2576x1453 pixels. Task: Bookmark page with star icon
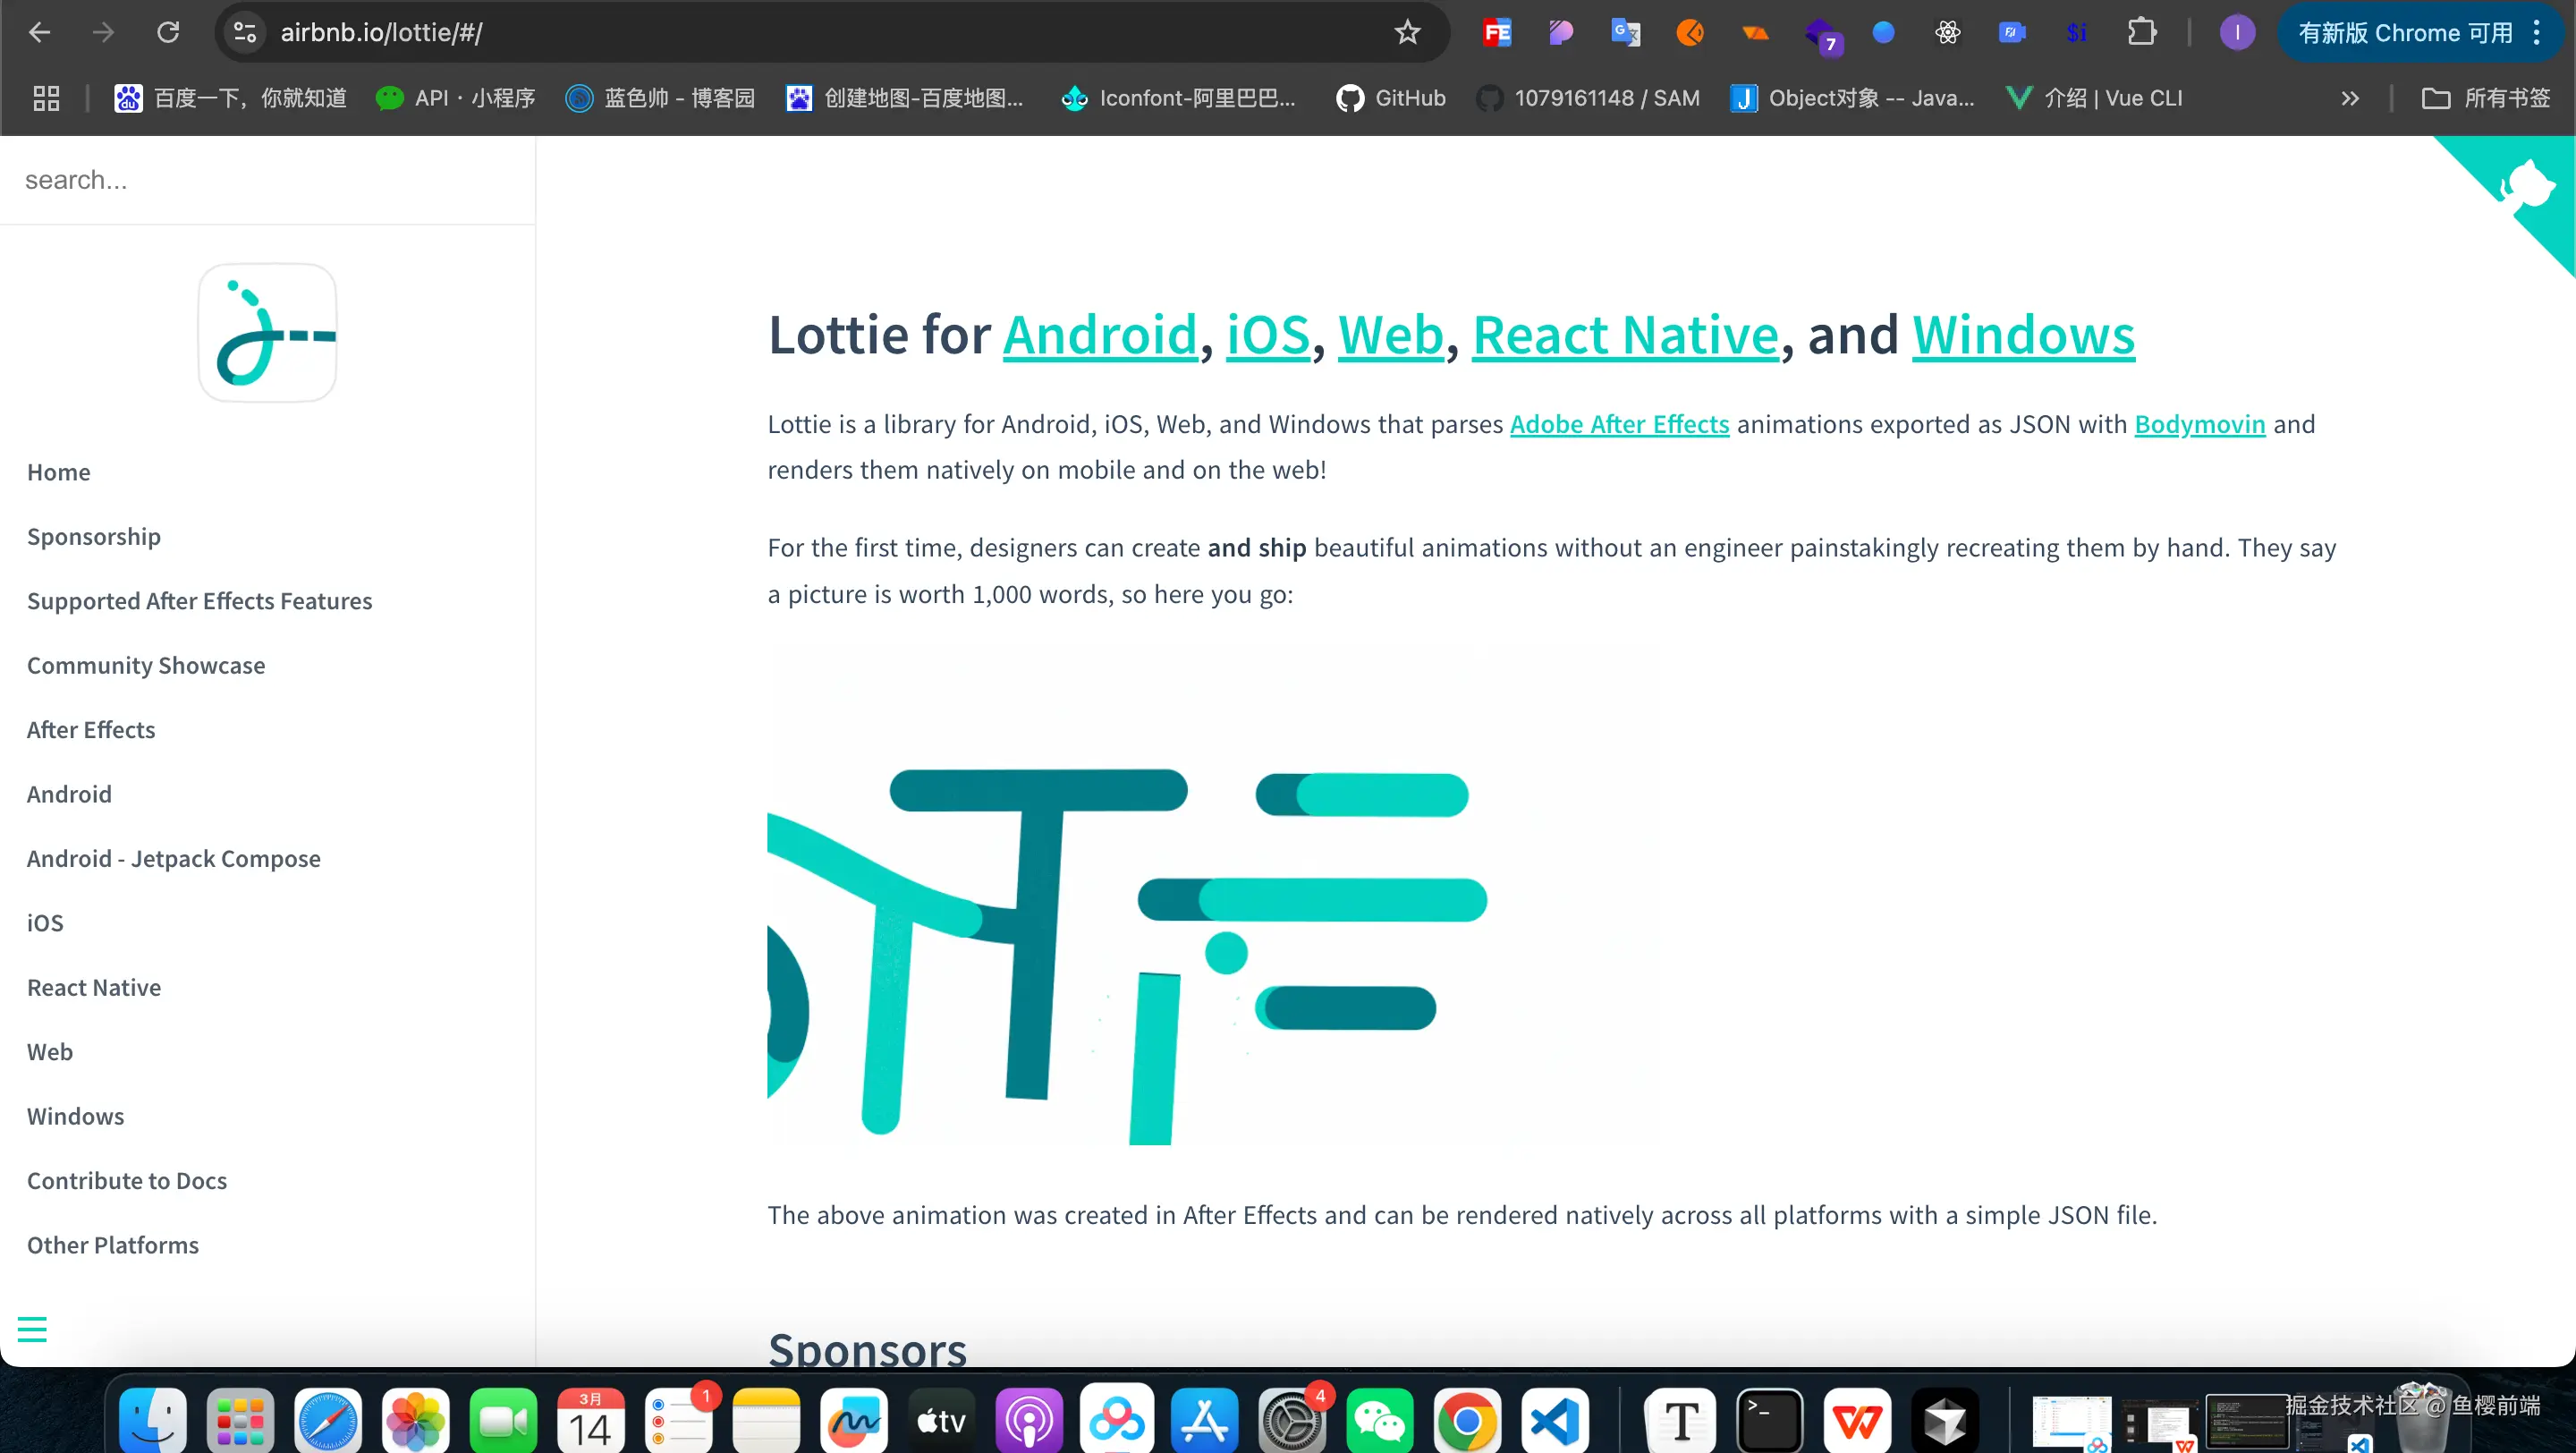[x=1407, y=33]
